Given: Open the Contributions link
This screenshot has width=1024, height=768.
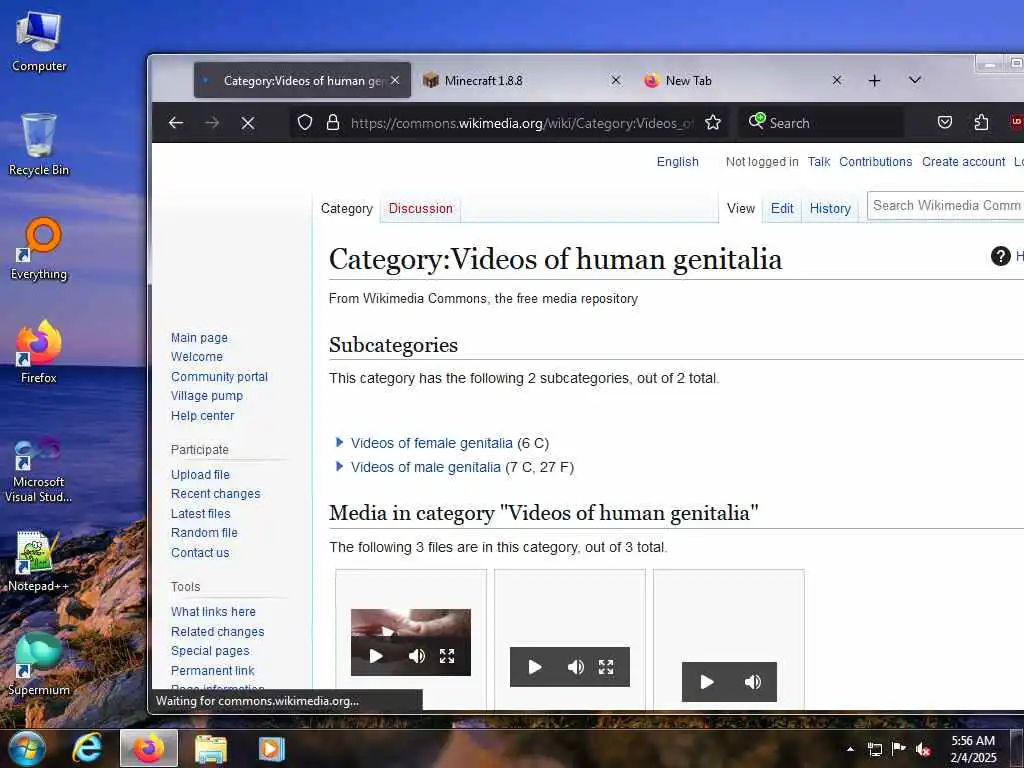Looking at the screenshot, I should point(875,162).
